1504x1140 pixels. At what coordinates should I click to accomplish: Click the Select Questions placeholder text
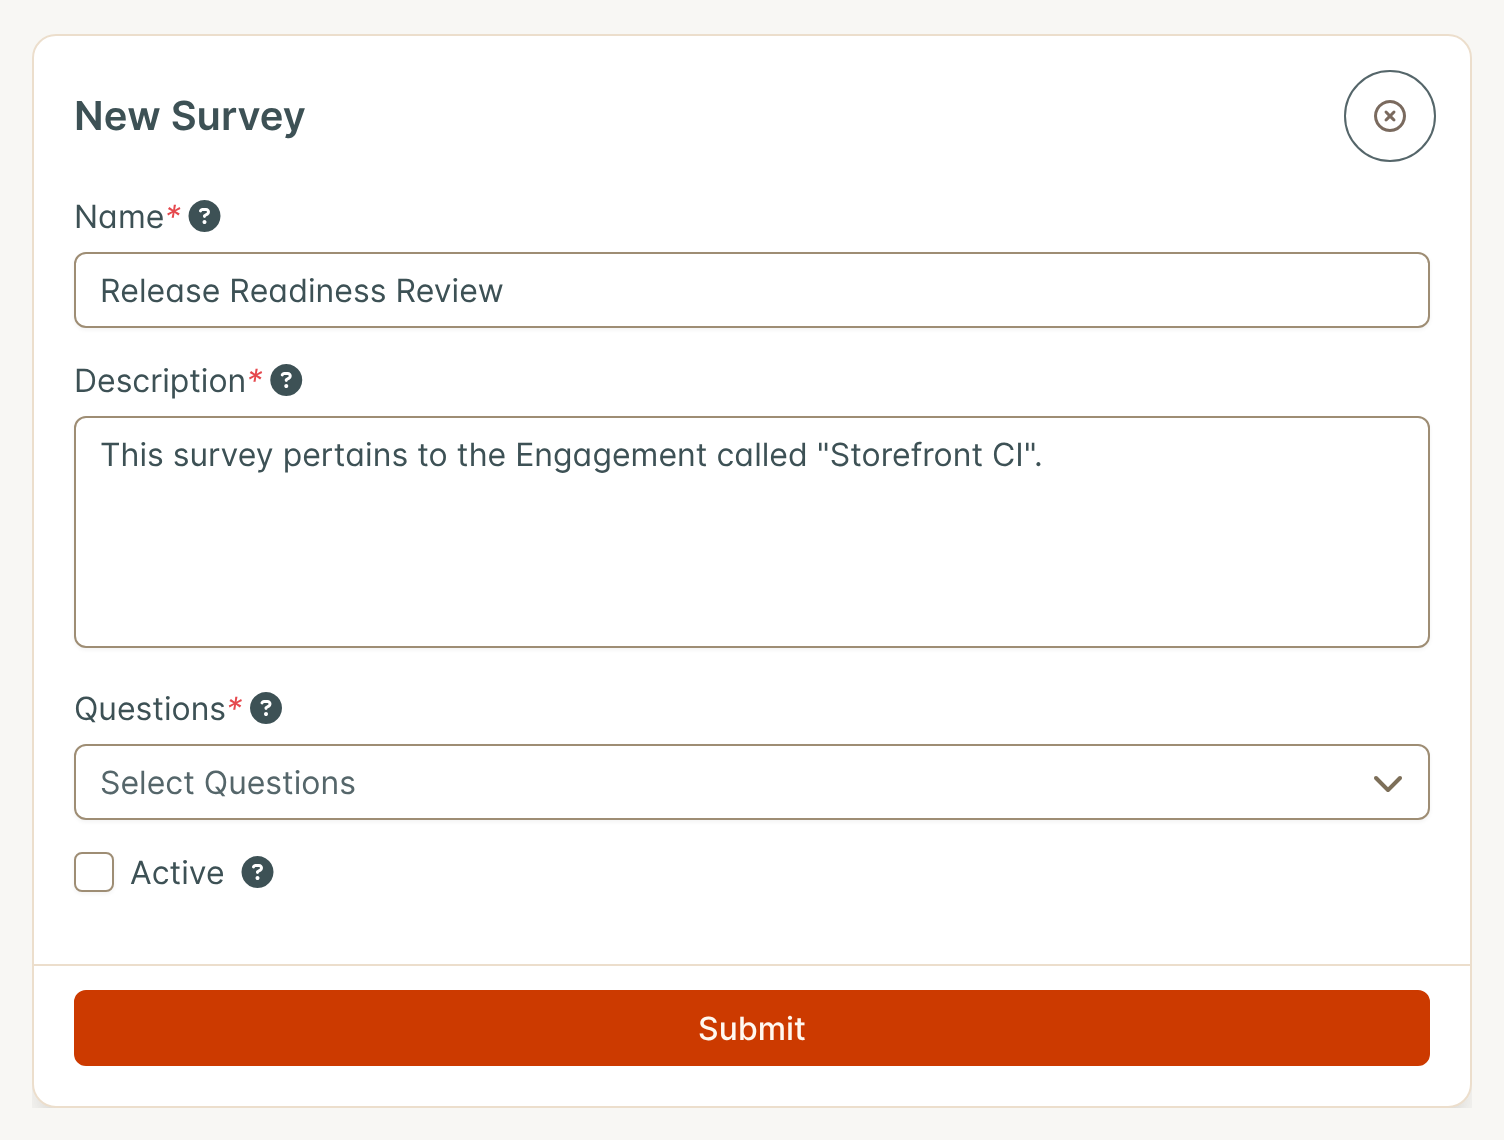pos(228,783)
